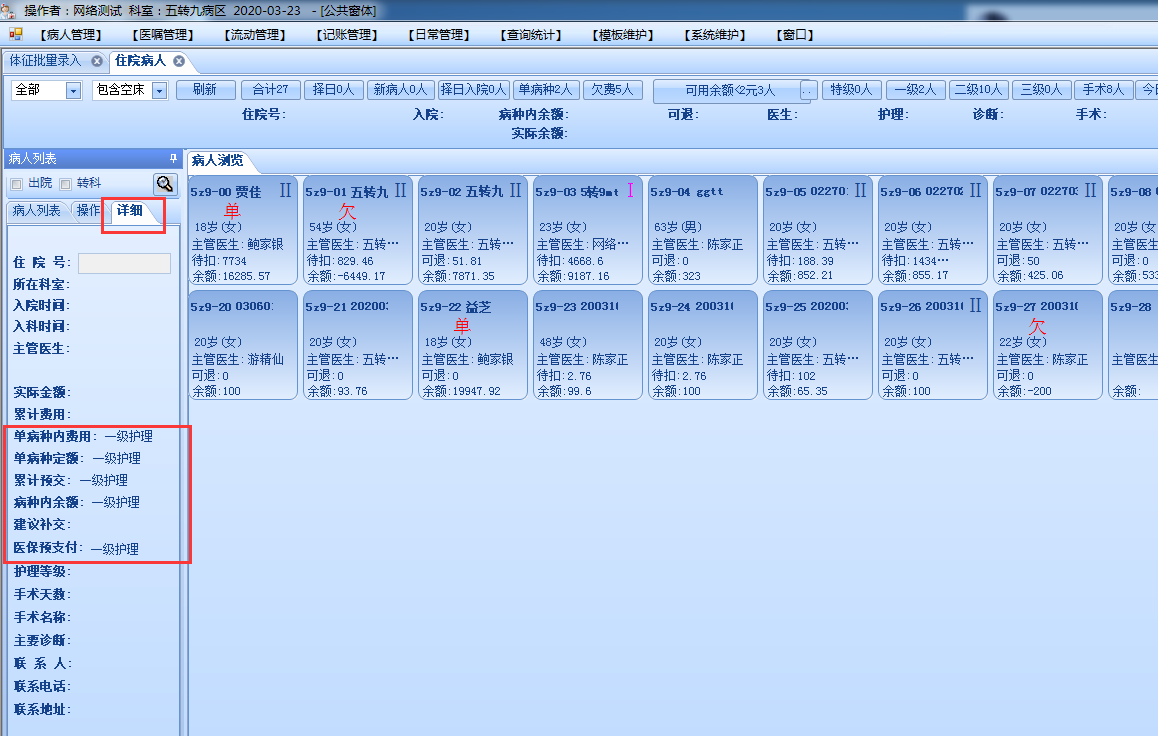Open the 包含空床 dropdown

160,91
